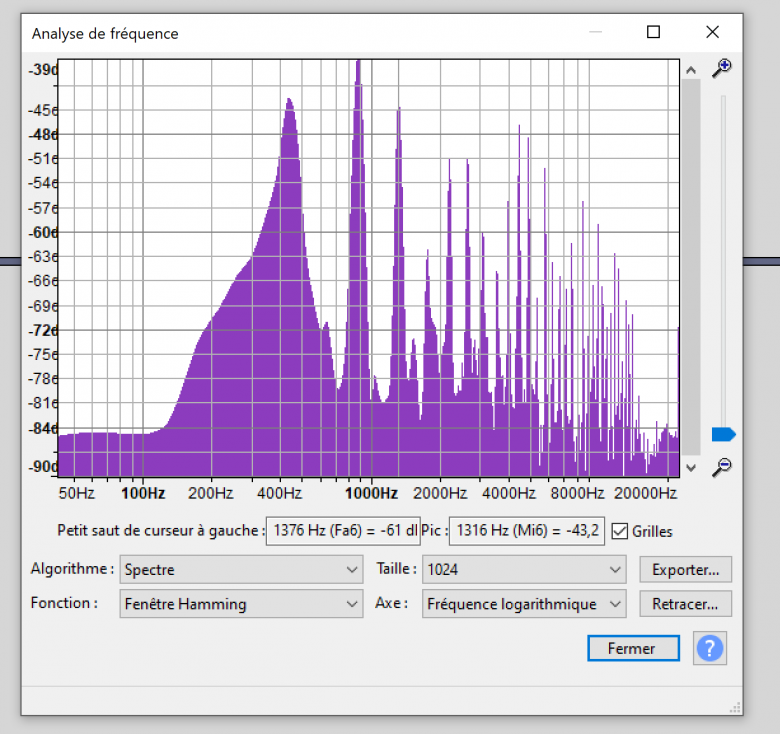Open the Algorithme dropdown showing Spectre
This screenshot has height=734, width=780.
[241, 570]
